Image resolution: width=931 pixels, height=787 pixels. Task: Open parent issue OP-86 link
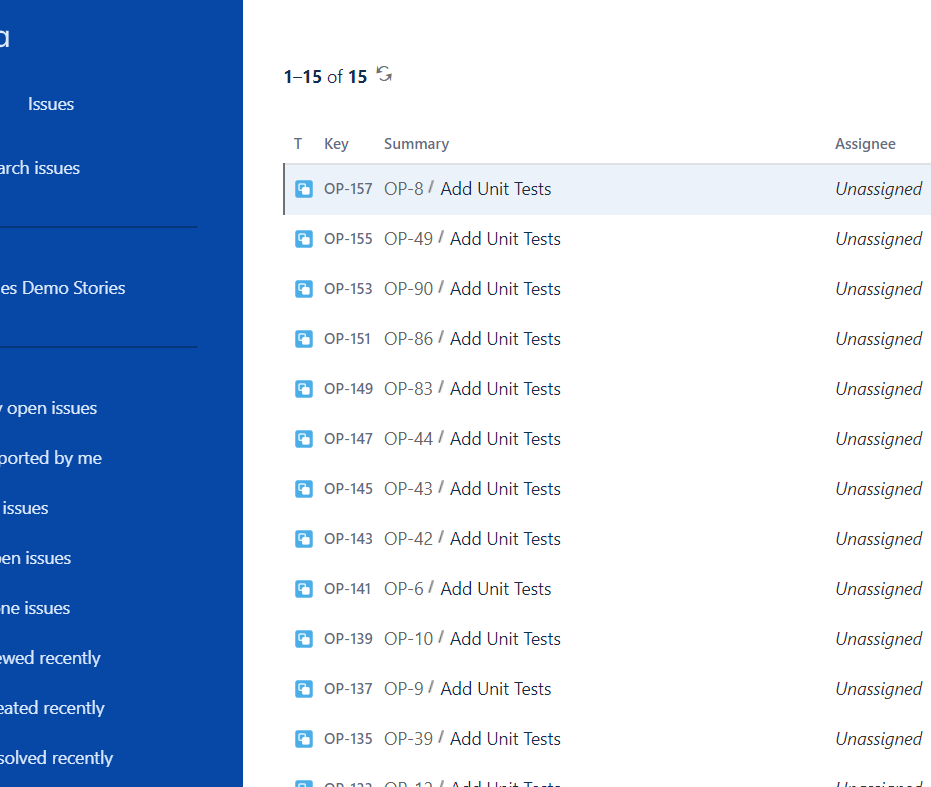click(408, 339)
